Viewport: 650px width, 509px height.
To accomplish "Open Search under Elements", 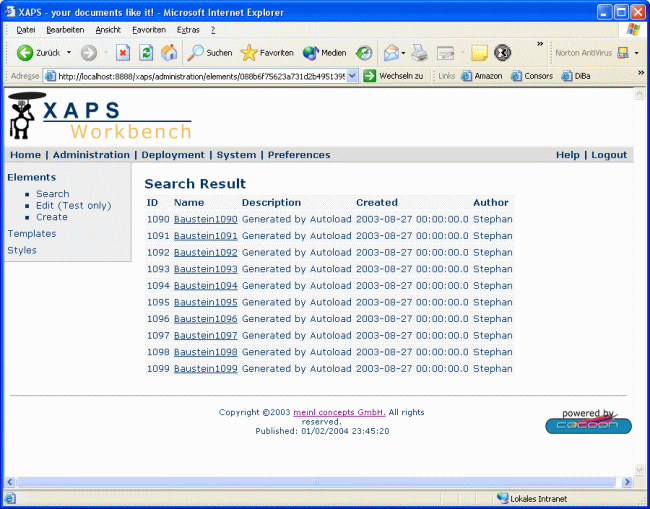I will point(53,194).
